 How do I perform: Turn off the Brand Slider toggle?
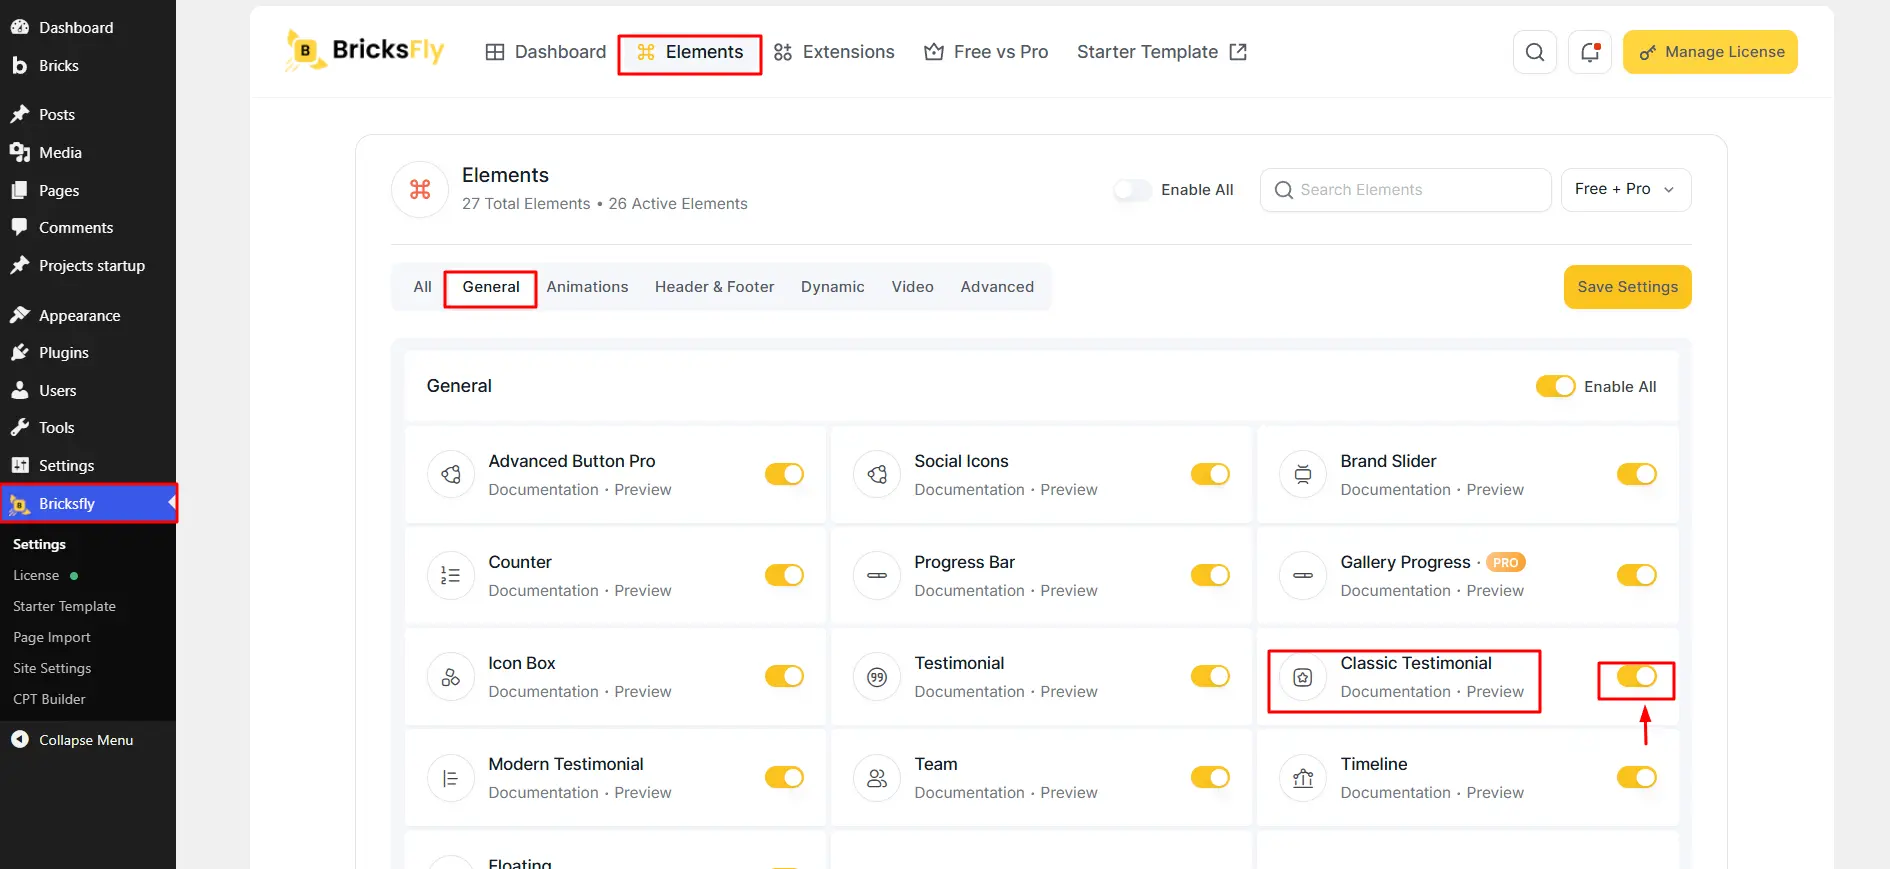pos(1636,474)
